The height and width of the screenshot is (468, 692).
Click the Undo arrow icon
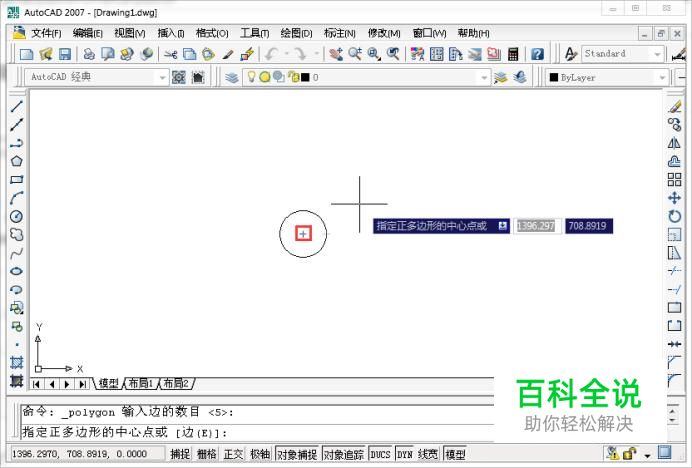271,54
